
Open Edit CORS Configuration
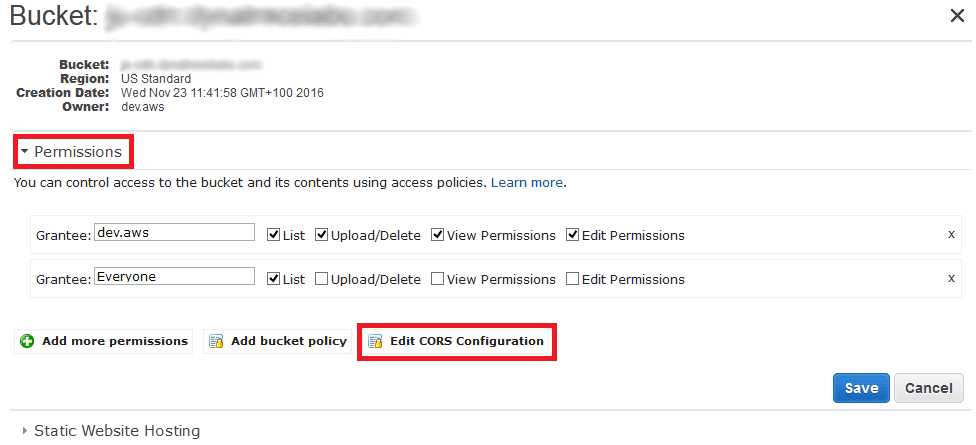click(x=457, y=342)
